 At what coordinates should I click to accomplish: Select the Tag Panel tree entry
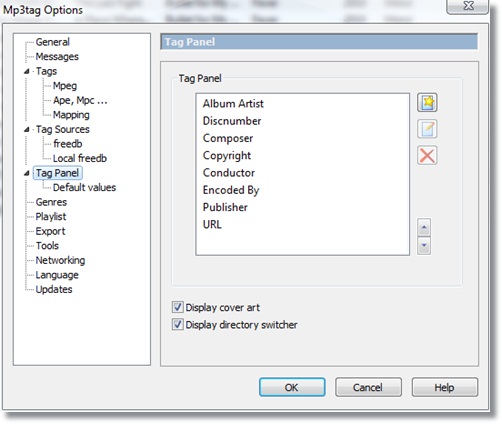pos(57,173)
